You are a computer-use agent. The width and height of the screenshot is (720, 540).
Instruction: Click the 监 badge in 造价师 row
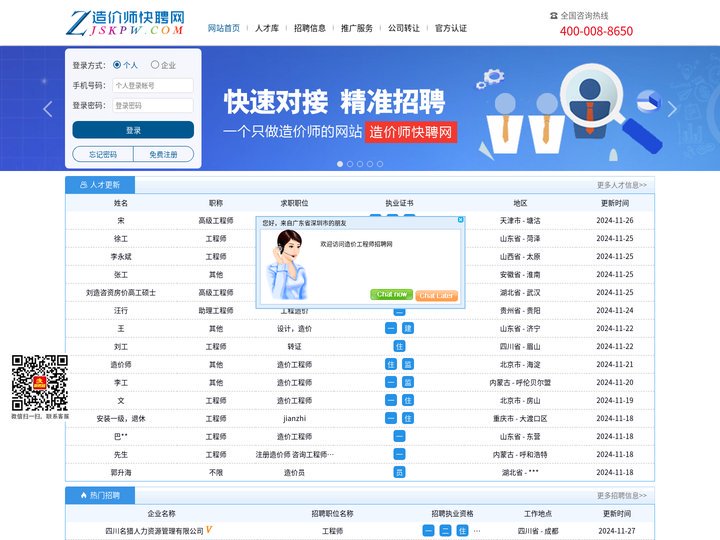pyautogui.click(x=408, y=364)
